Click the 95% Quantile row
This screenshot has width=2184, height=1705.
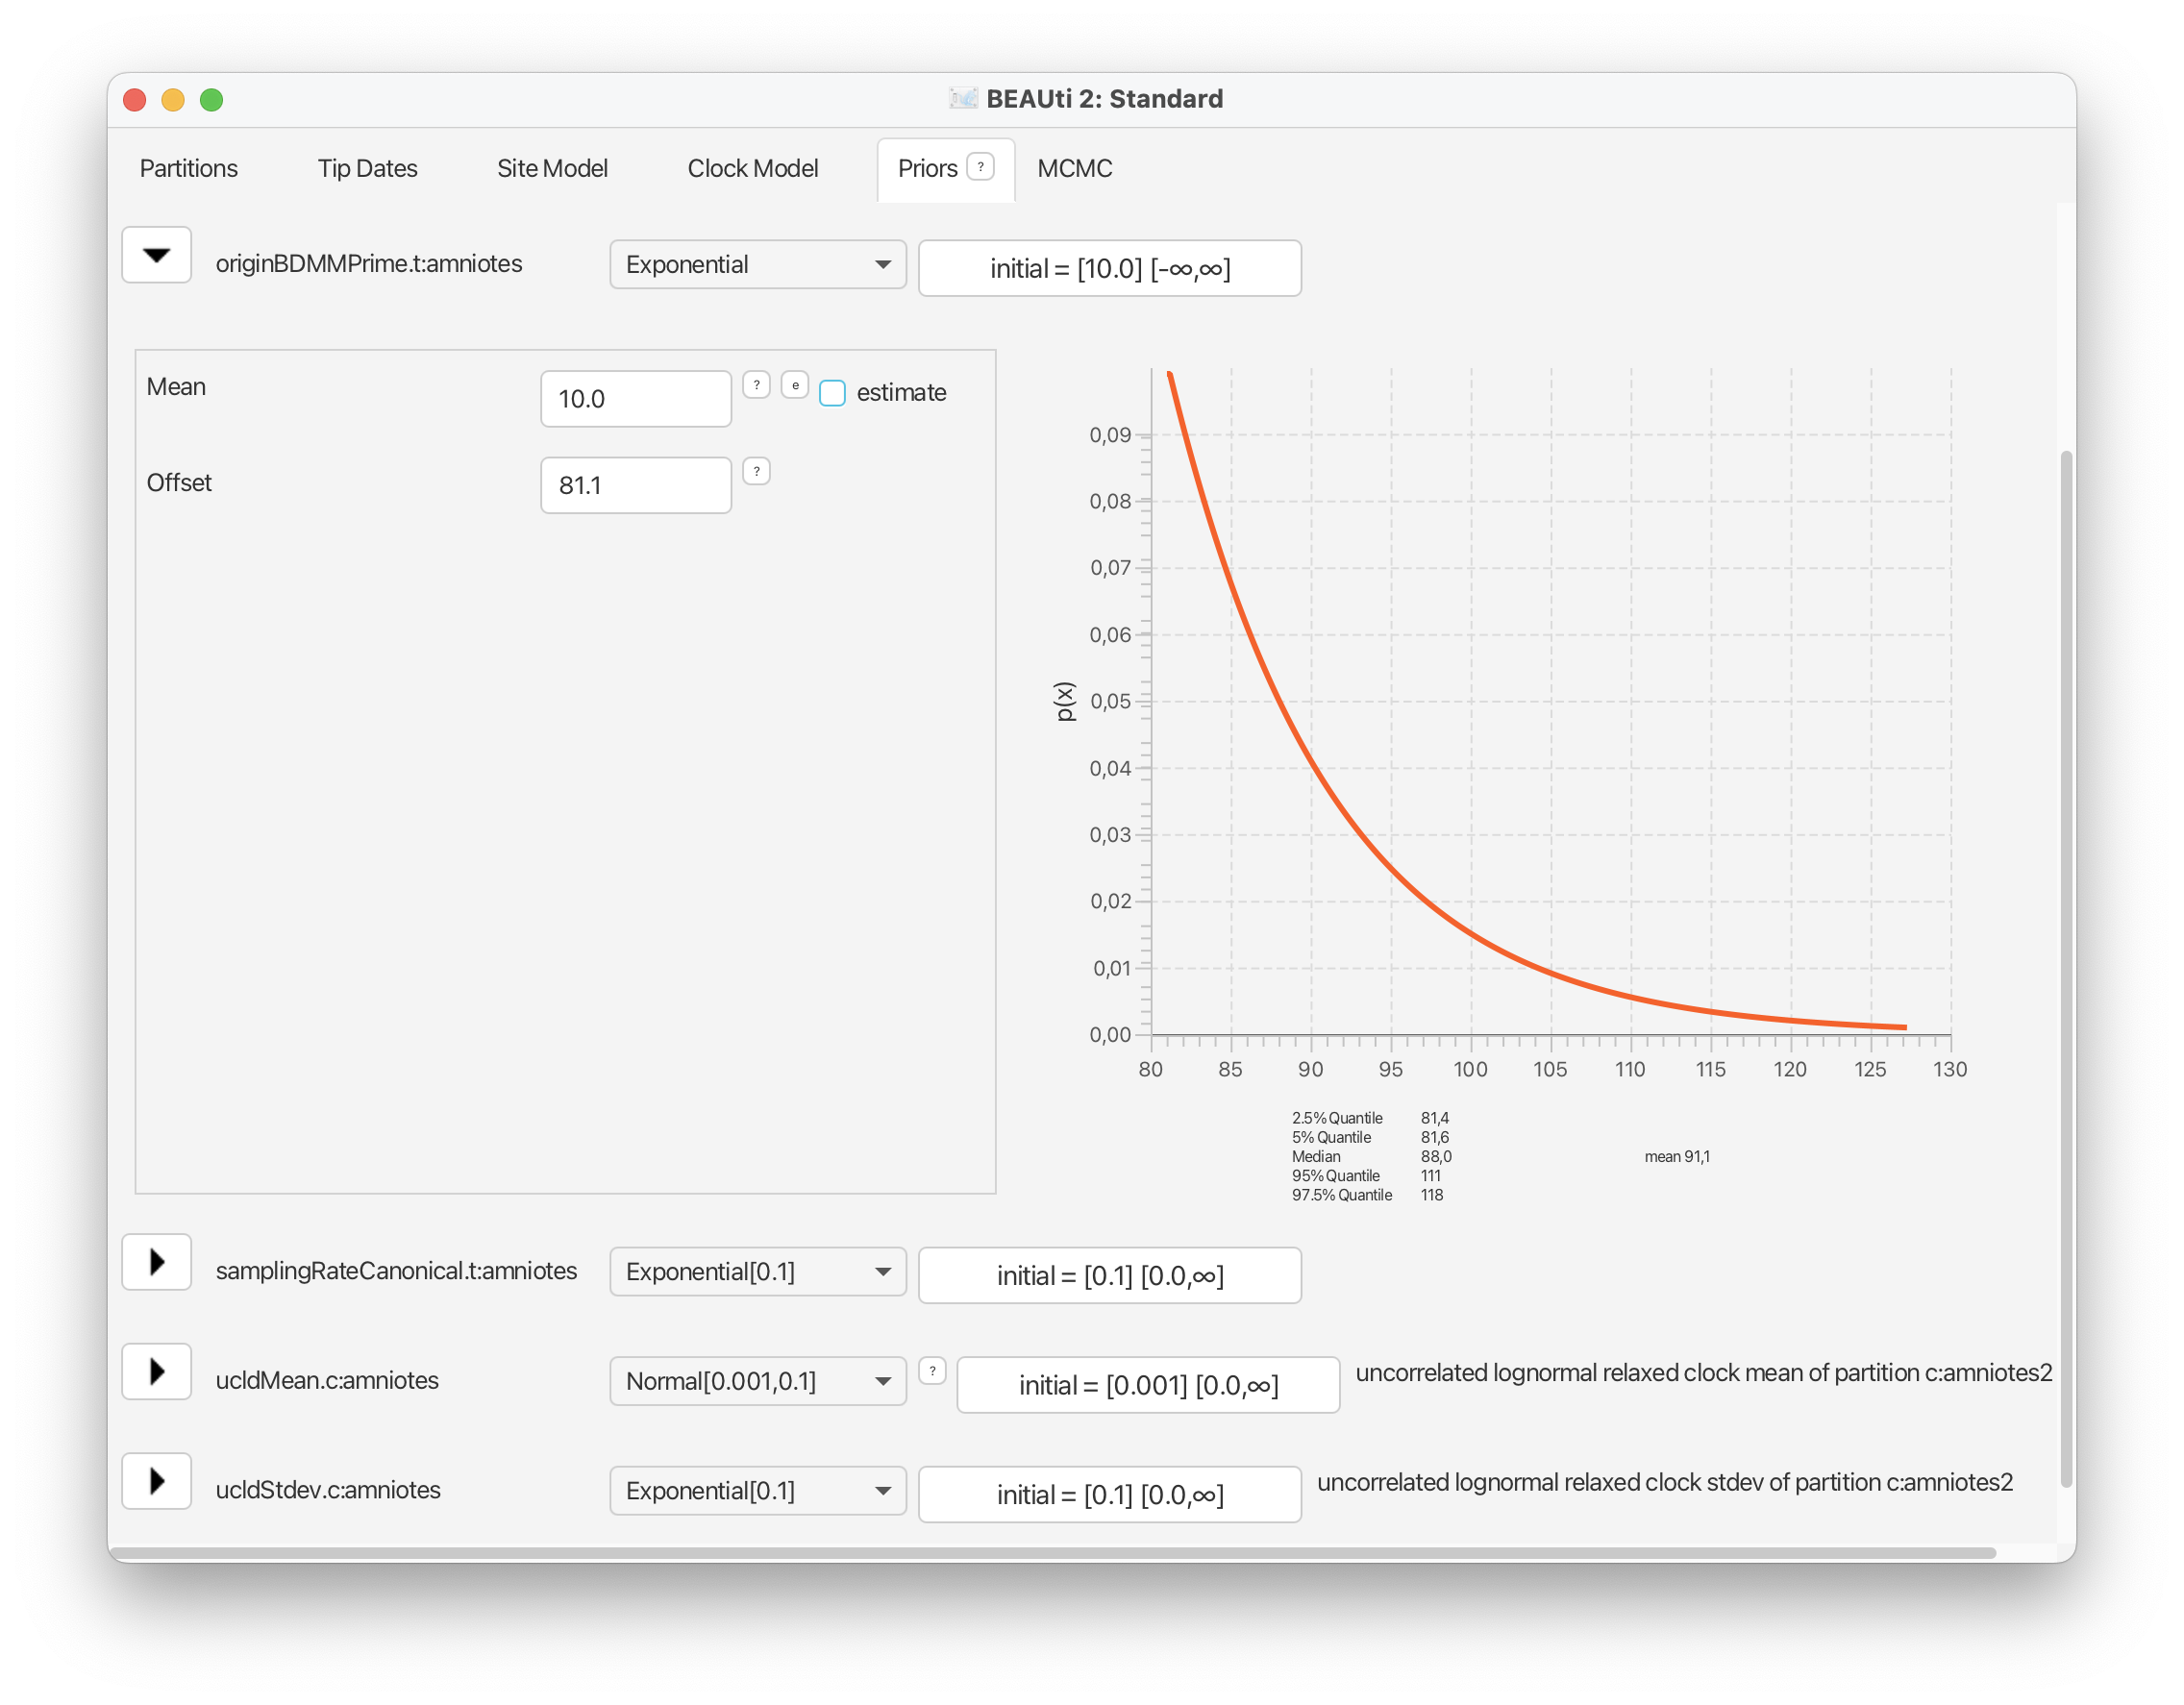[x=1366, y=1176]
